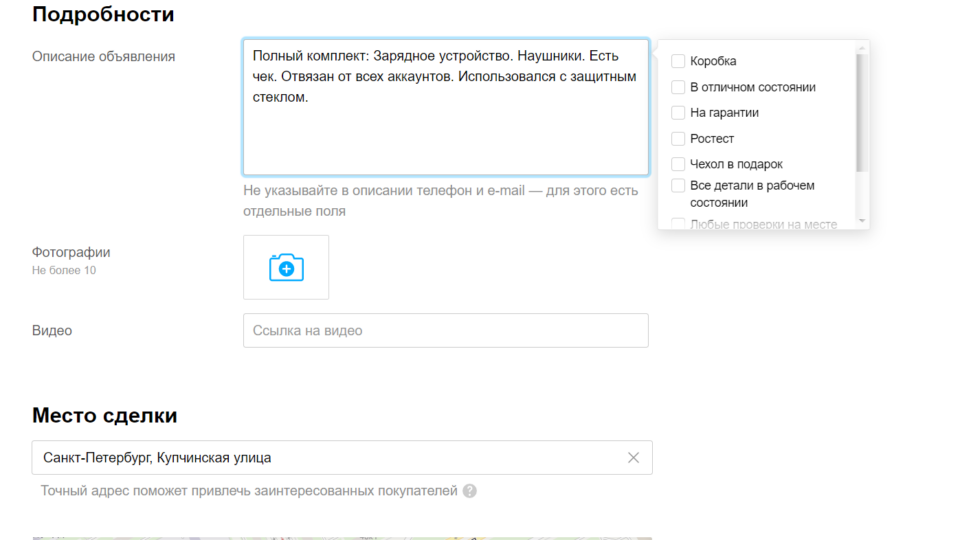Click the add photo camera icon
This screenshot has height=540, width=960.
pos(286,268)
